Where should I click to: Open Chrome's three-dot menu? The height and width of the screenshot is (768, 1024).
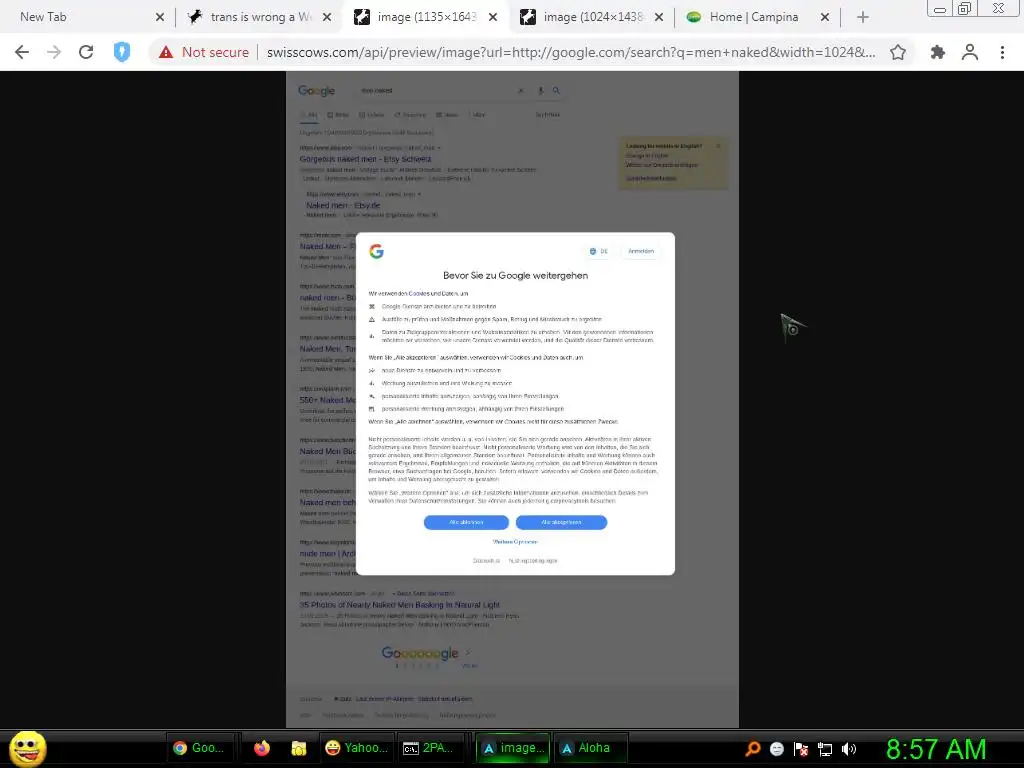click(x=1002, y=52)
